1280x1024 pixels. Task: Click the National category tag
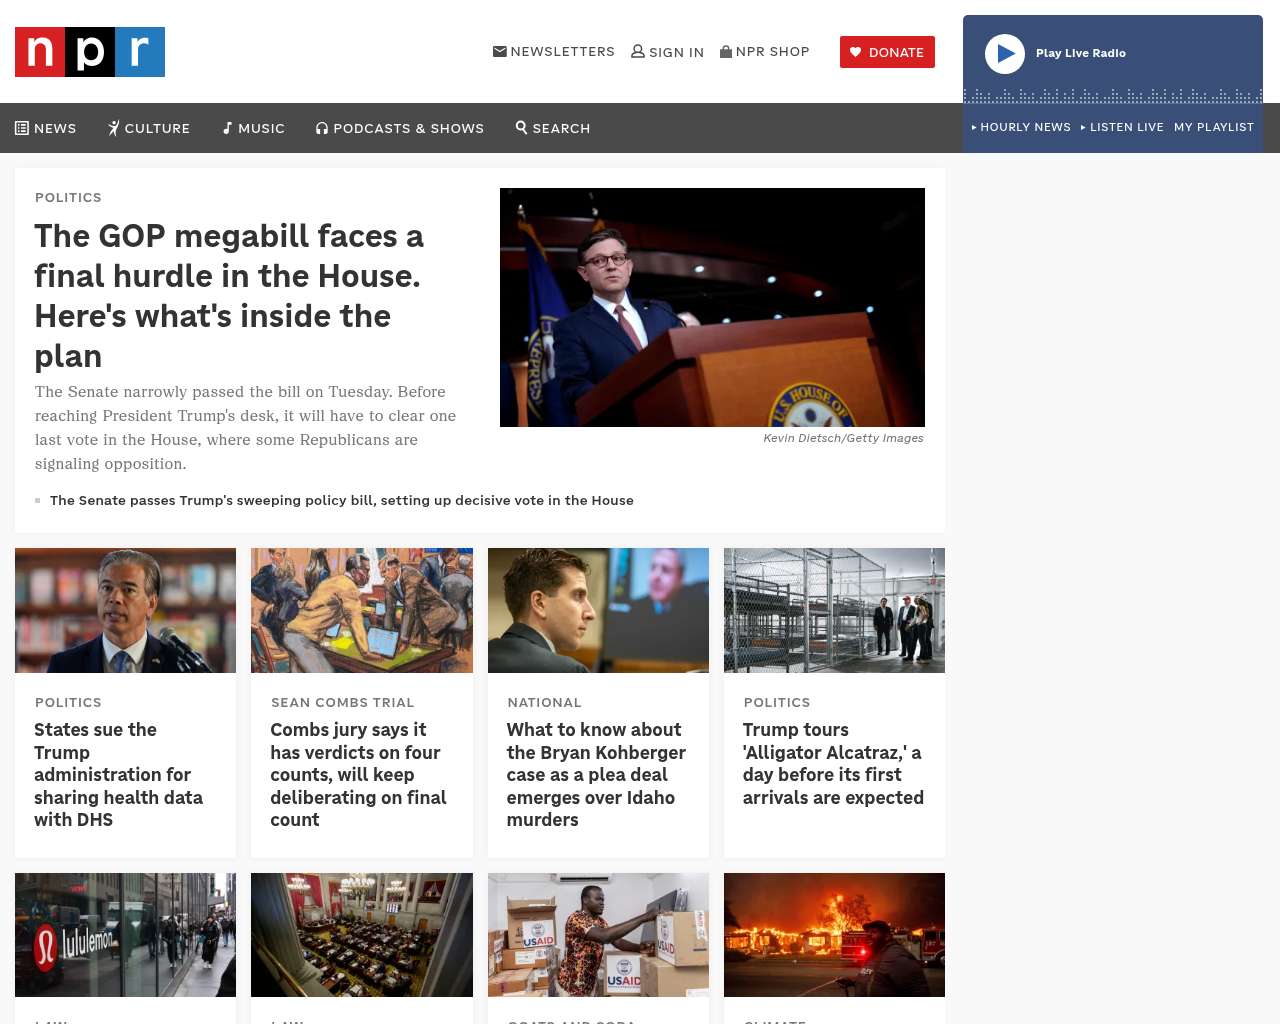pyautogui.click(x=544, y=702)
